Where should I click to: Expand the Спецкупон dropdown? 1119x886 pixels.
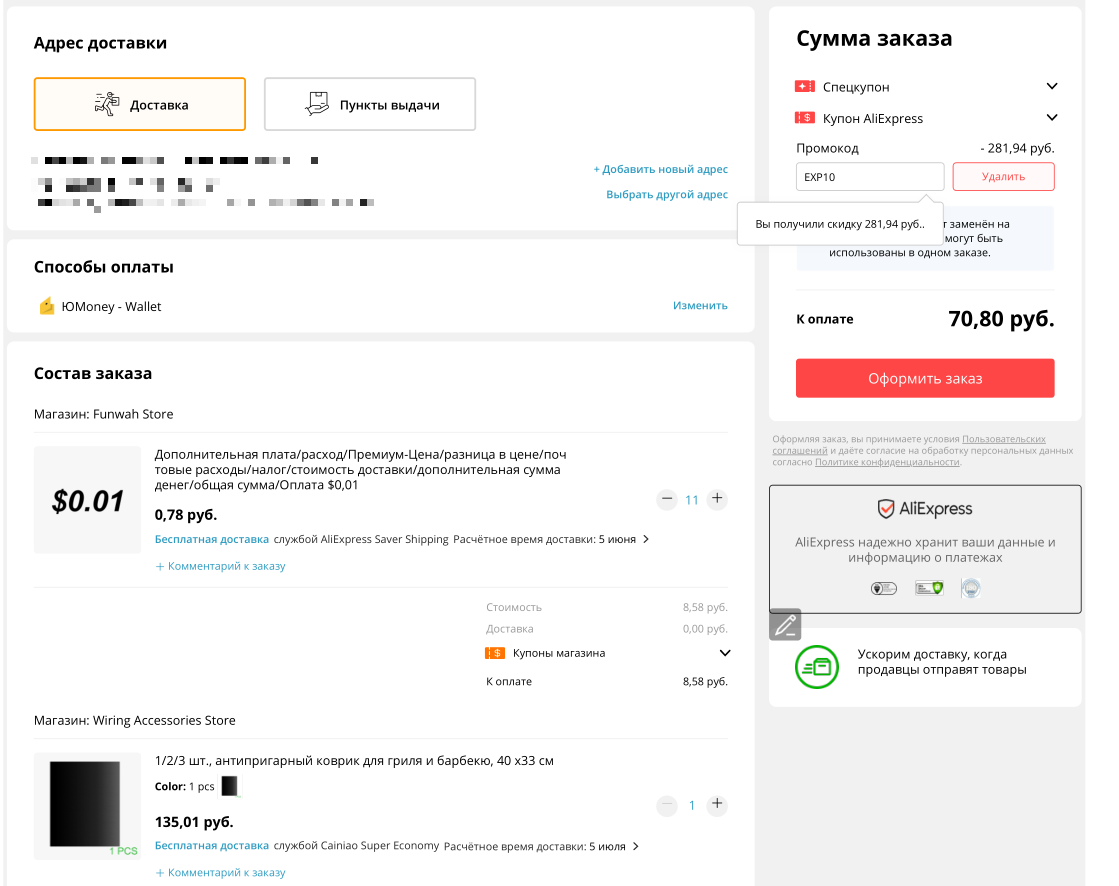pos(1052,86)
